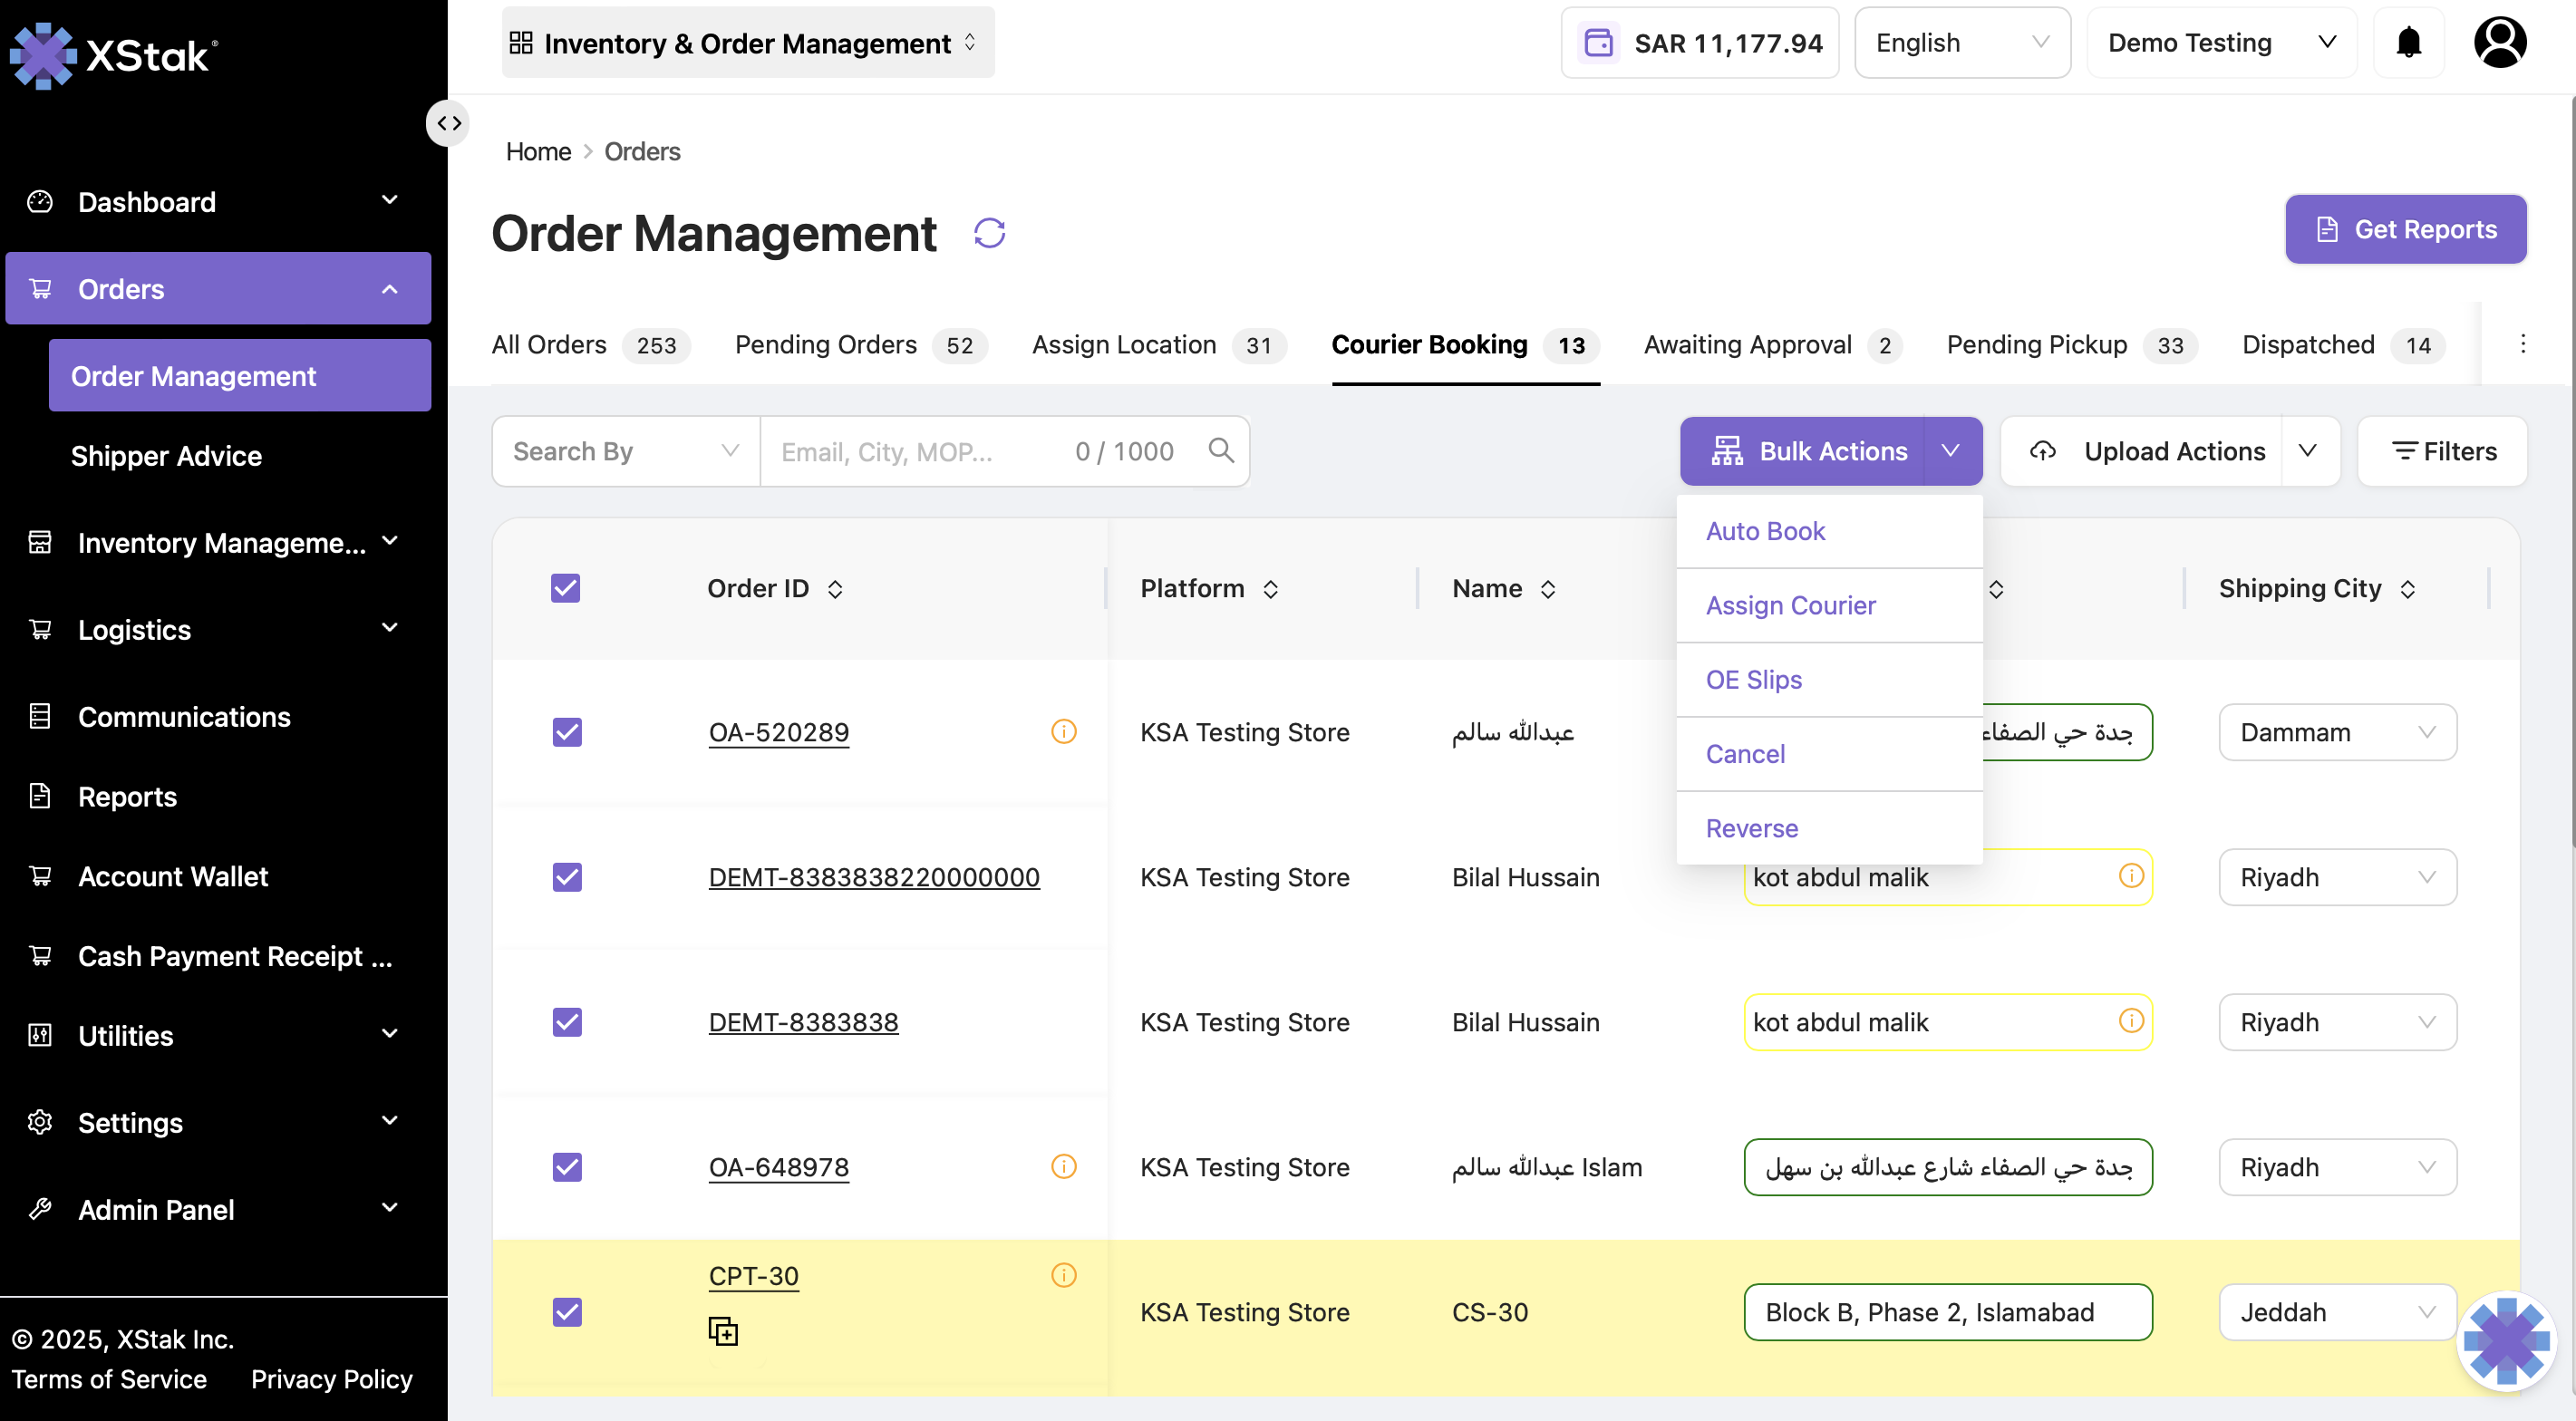Open the notifications bell
2576x1421 pixels.
[2409, 43]
